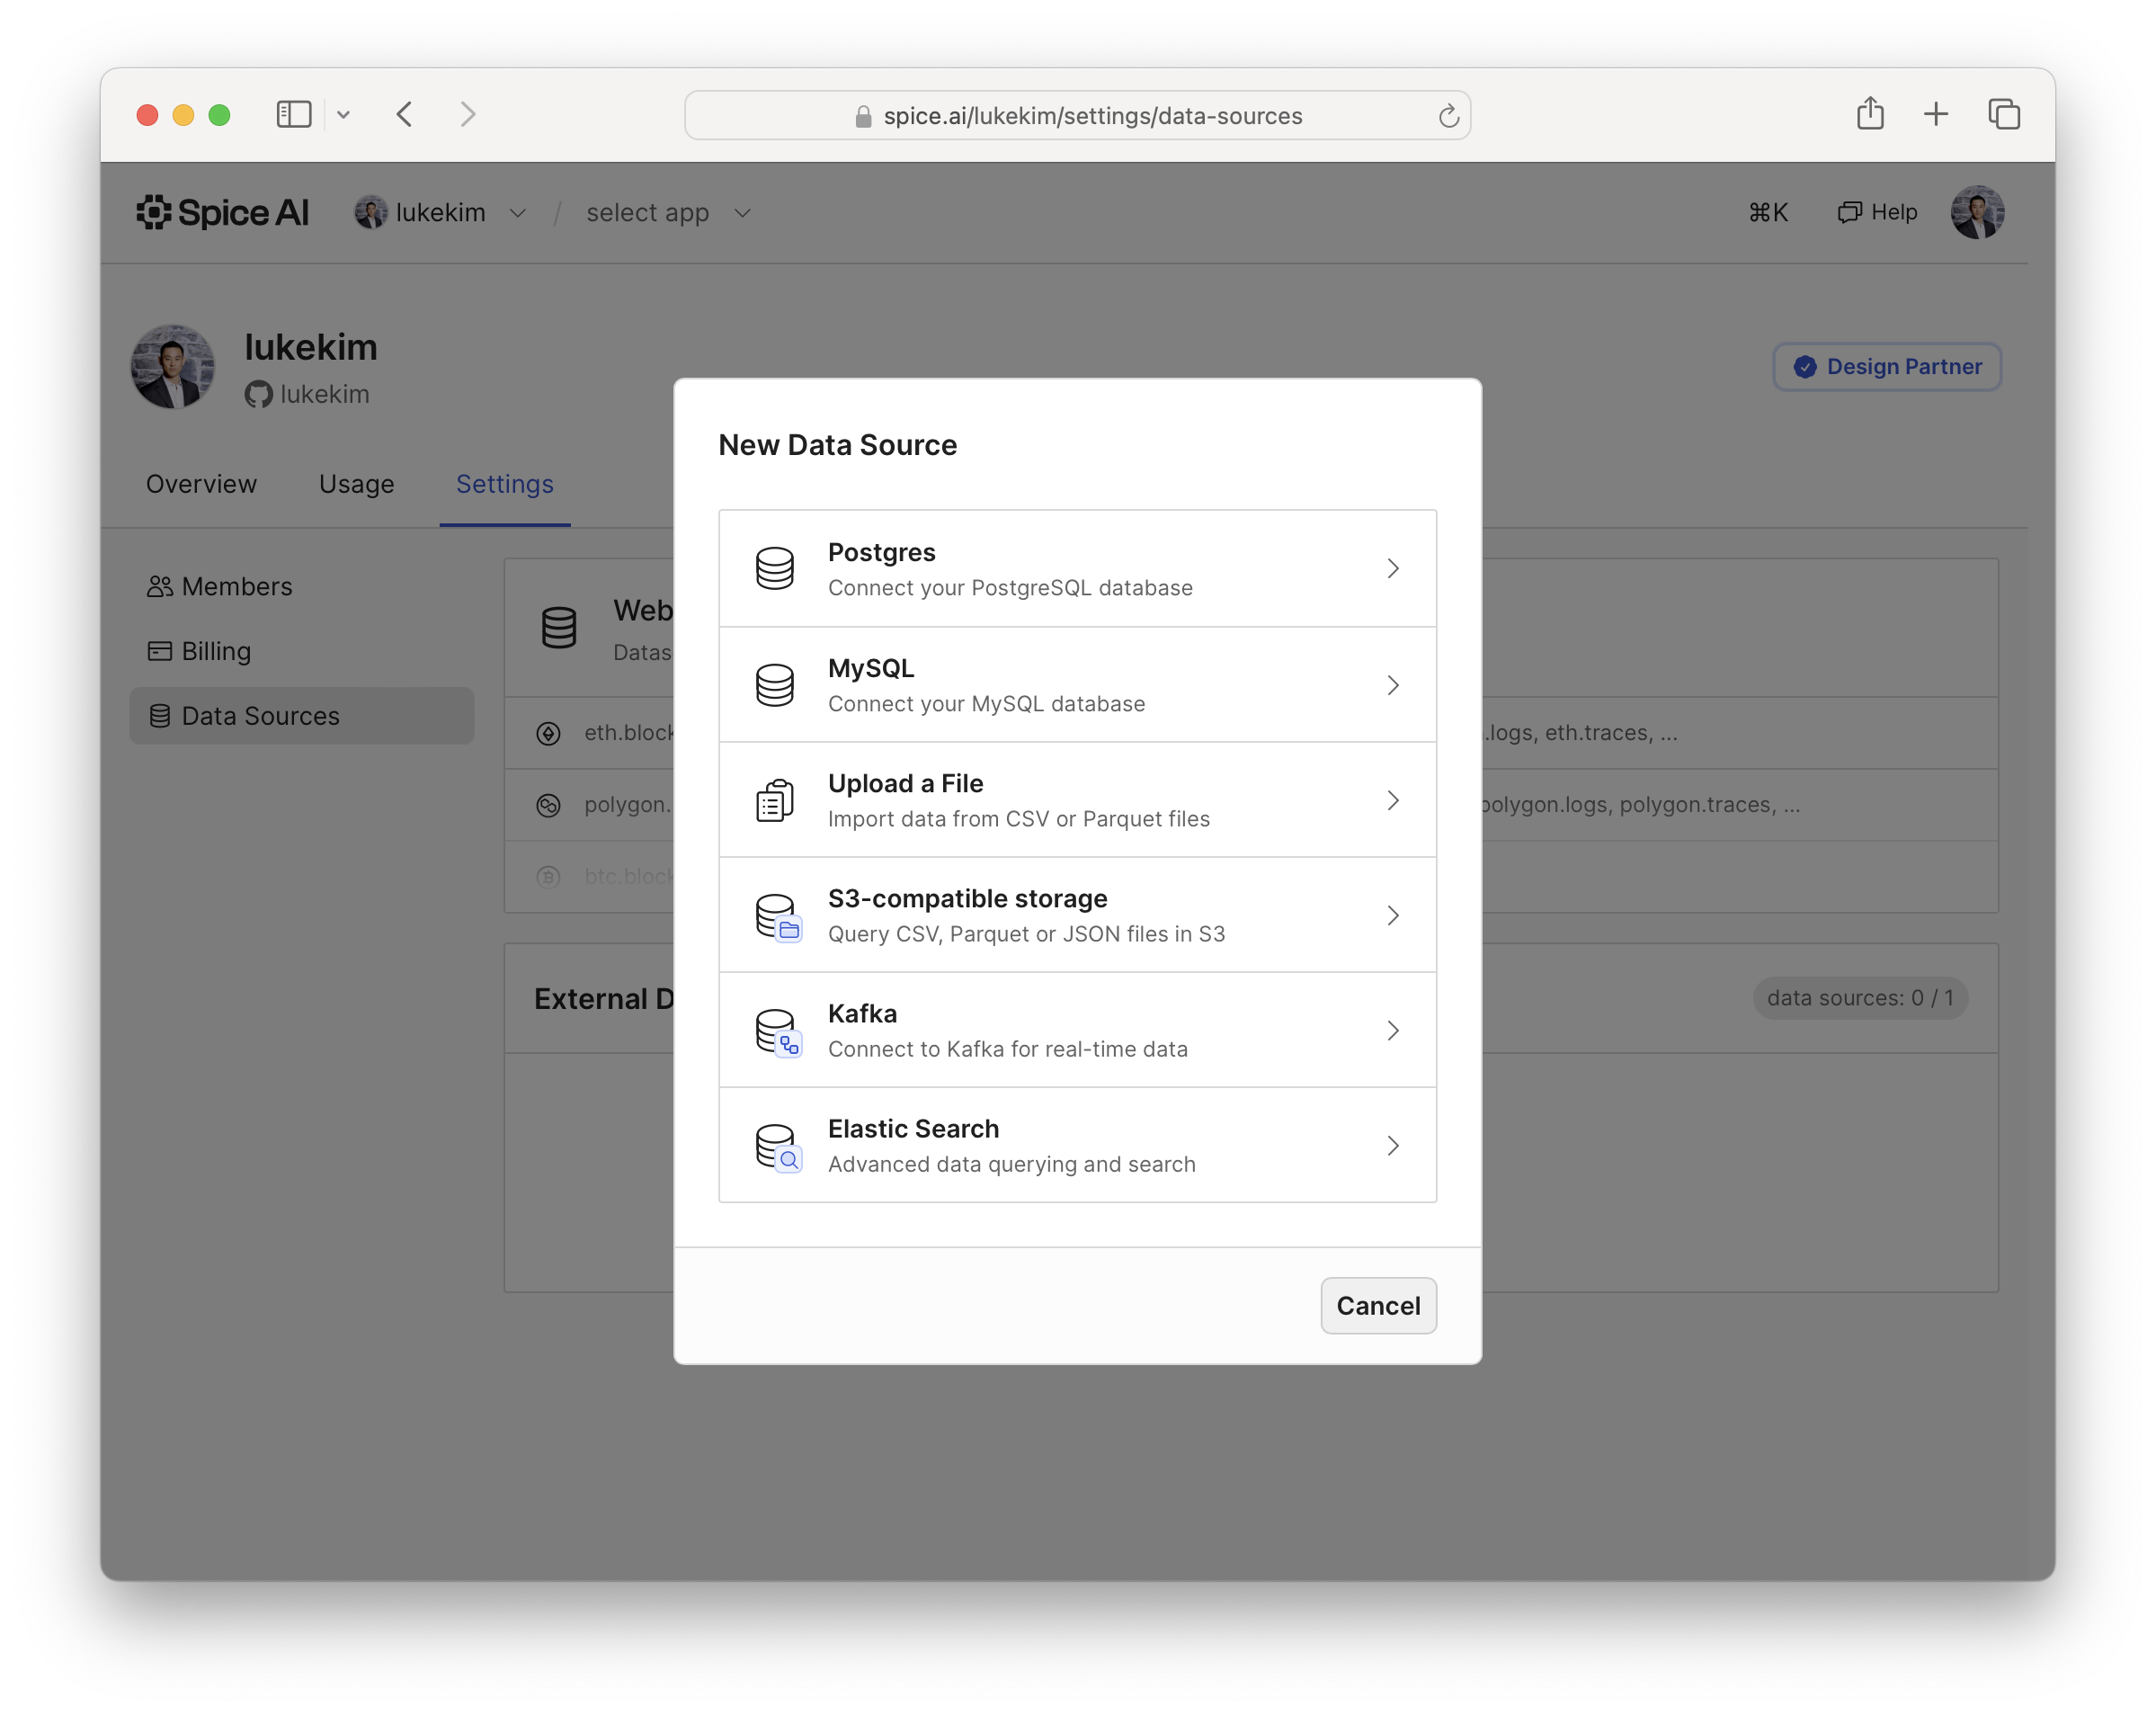This screenshot has height=1714, width=2156.
Task: Click the Upload a File clipboard icon
Action: click(x=774, y=800)
